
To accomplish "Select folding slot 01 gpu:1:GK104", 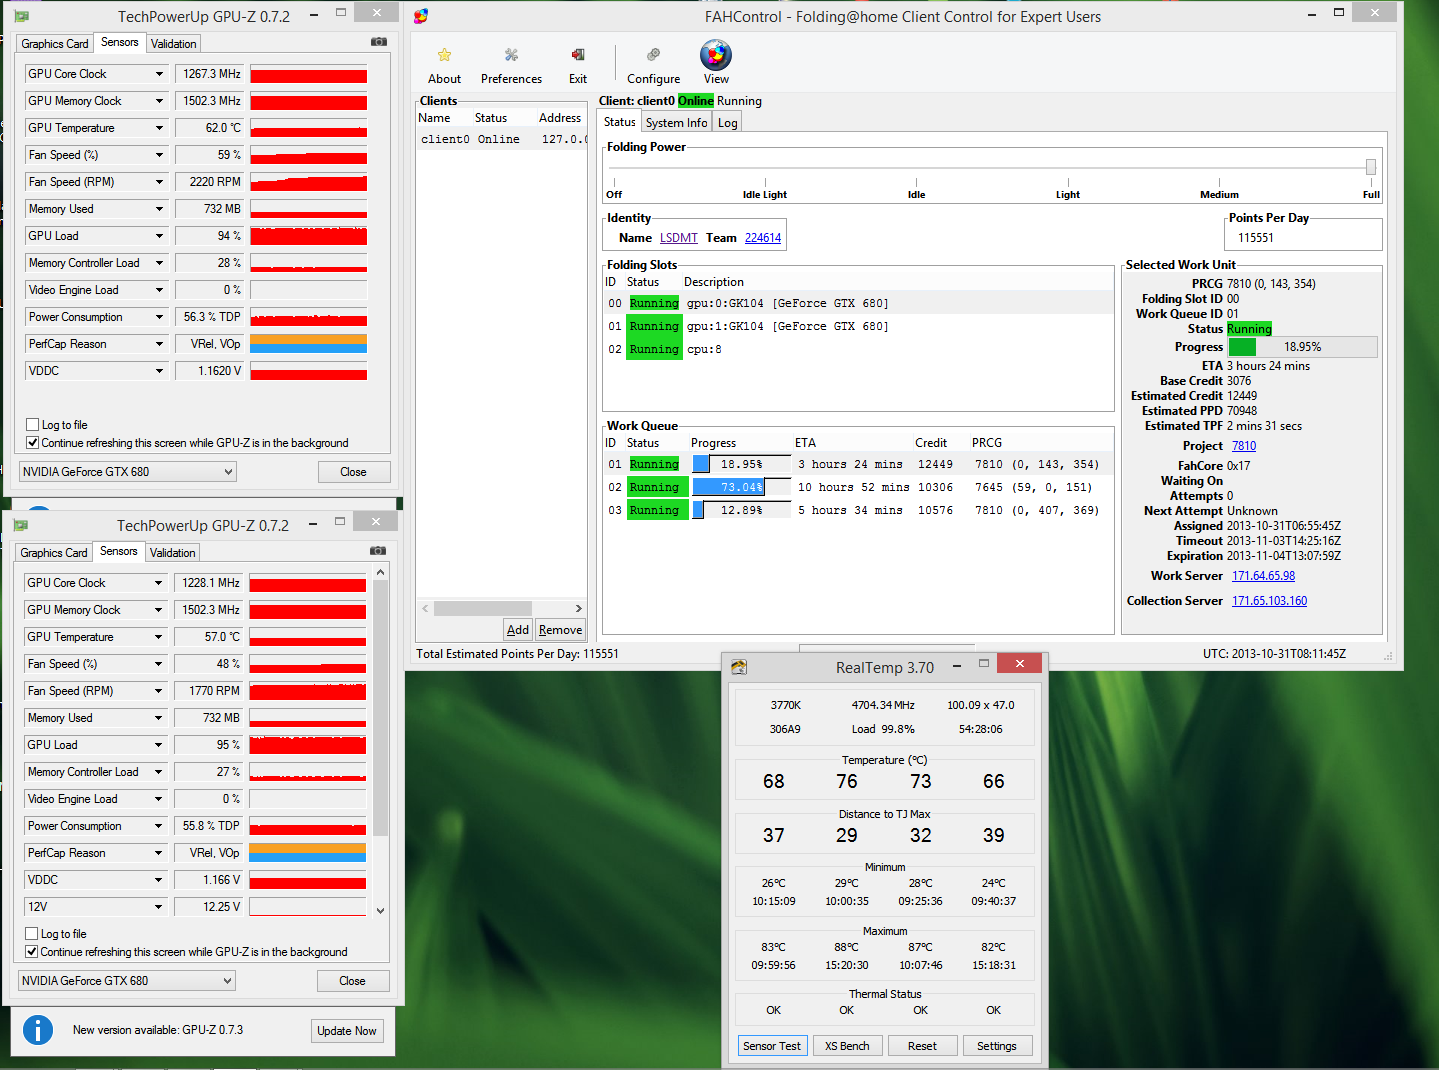I will point(858,326).
